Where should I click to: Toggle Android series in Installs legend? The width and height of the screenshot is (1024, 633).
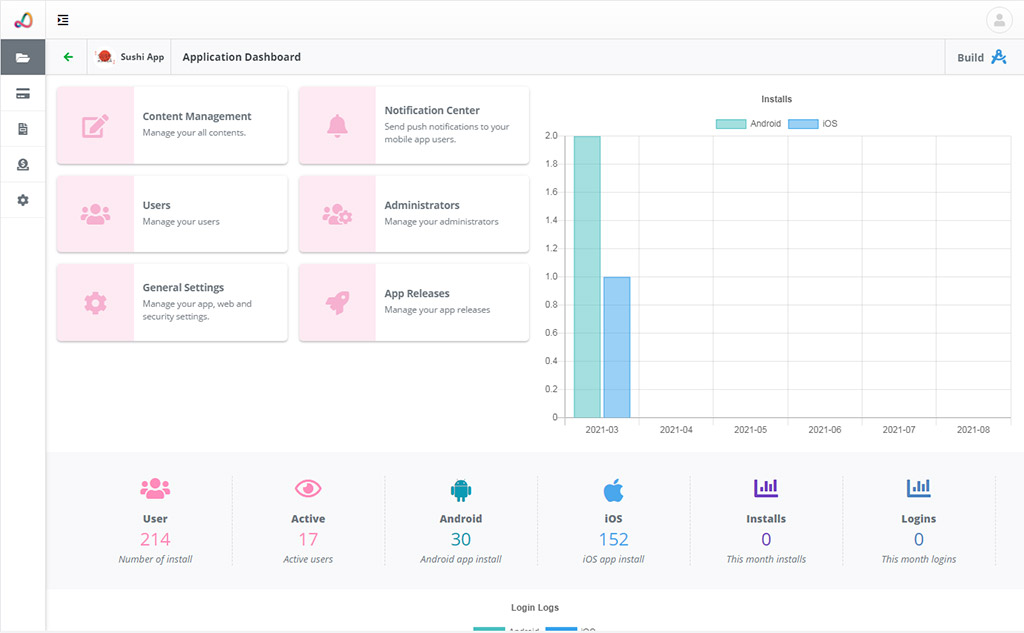pyautogui.click(x=748, y=123)
